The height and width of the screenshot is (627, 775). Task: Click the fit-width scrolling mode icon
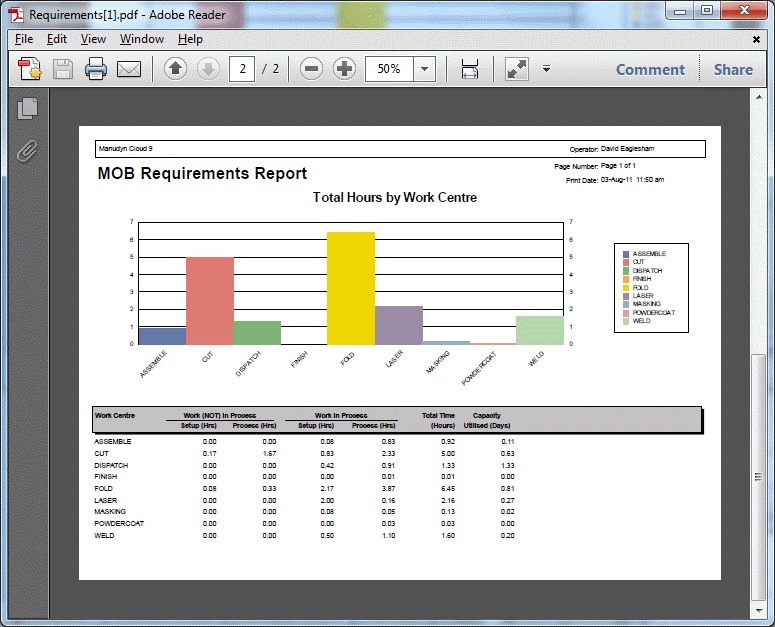point(470,69)
